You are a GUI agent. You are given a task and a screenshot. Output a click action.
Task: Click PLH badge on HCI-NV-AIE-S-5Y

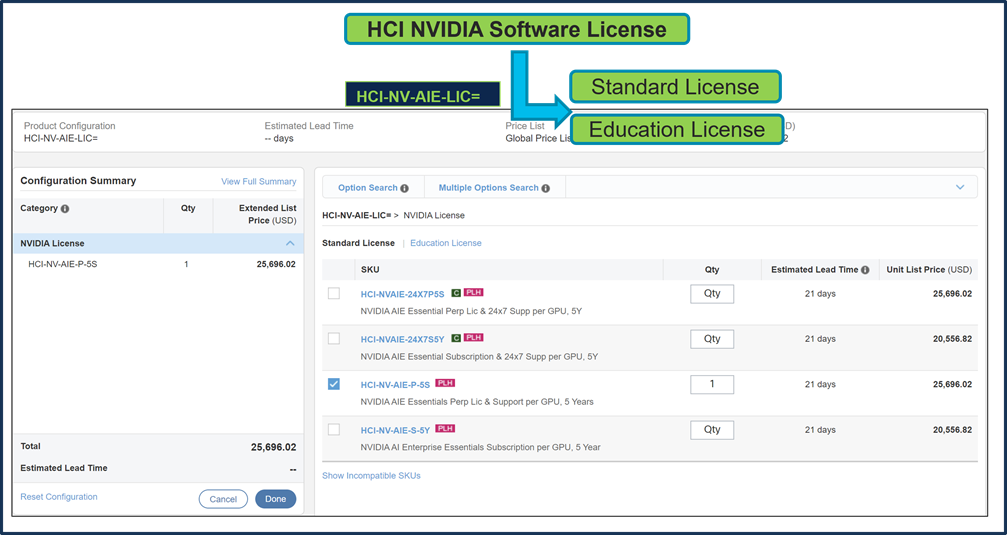coord(445,428)
